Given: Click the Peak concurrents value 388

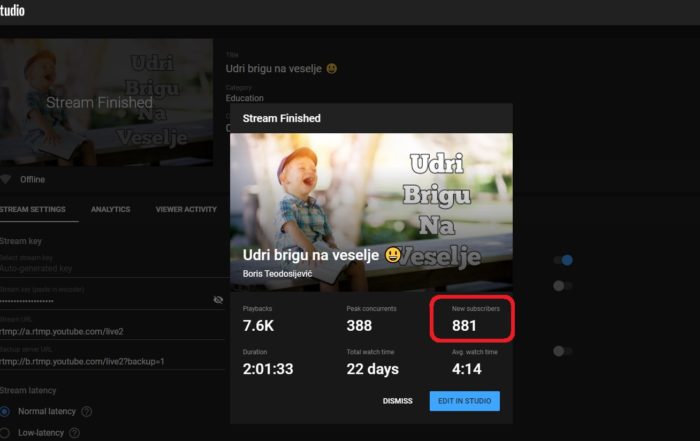Looking at the screenshot, I should pos(359,325).
